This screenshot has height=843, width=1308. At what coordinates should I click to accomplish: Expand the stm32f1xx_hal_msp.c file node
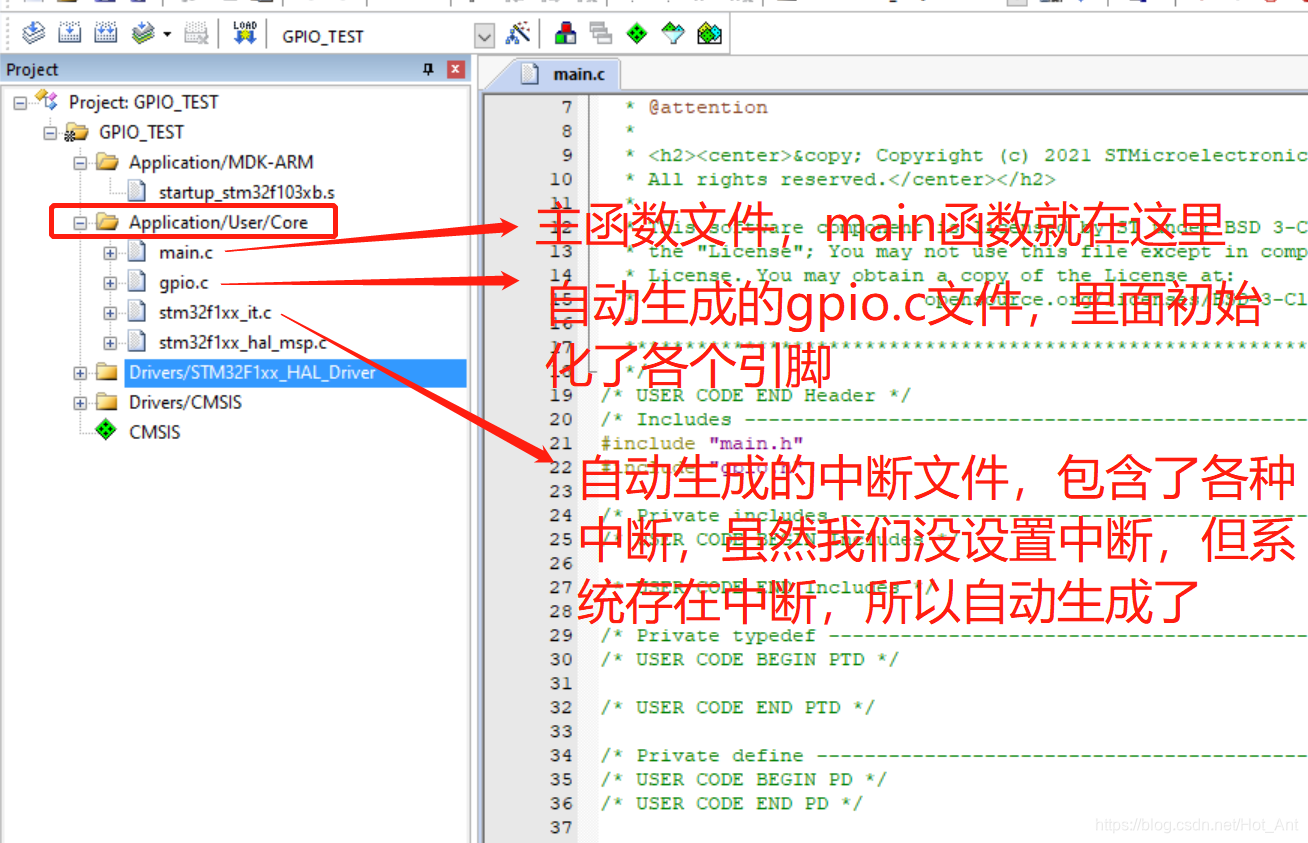point(110,342)
